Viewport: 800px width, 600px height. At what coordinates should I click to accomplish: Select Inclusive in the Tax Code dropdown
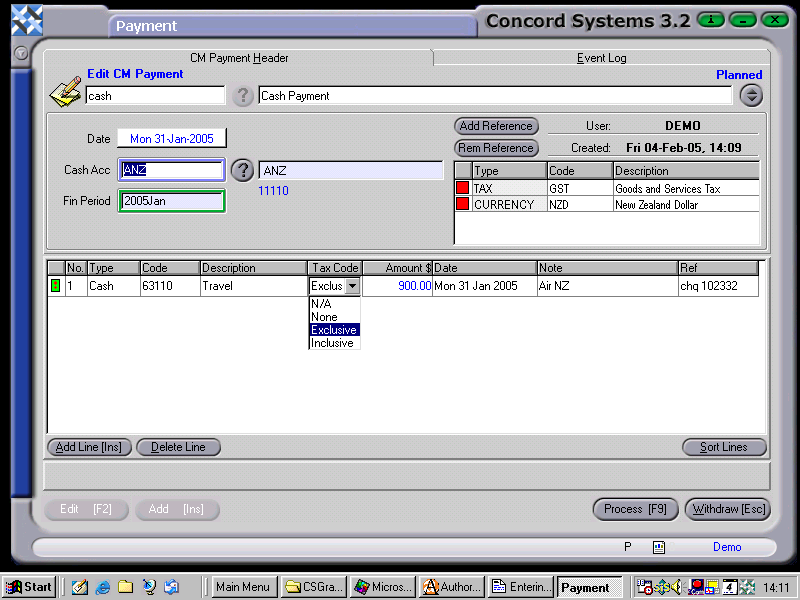pyautogui.click(x=335, y=343)
